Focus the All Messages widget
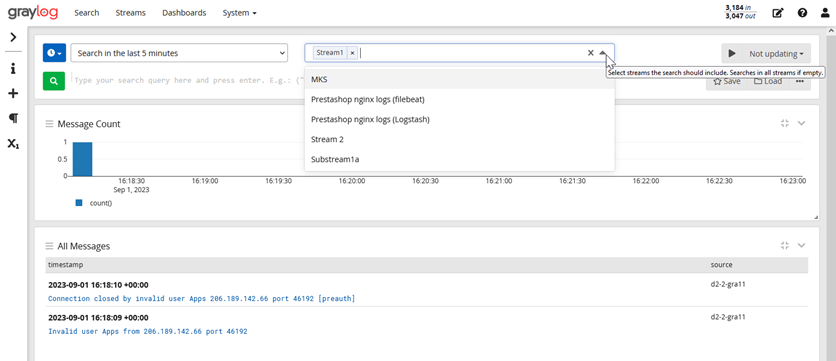This screenshot has width=836, height=361. point(784,245)
